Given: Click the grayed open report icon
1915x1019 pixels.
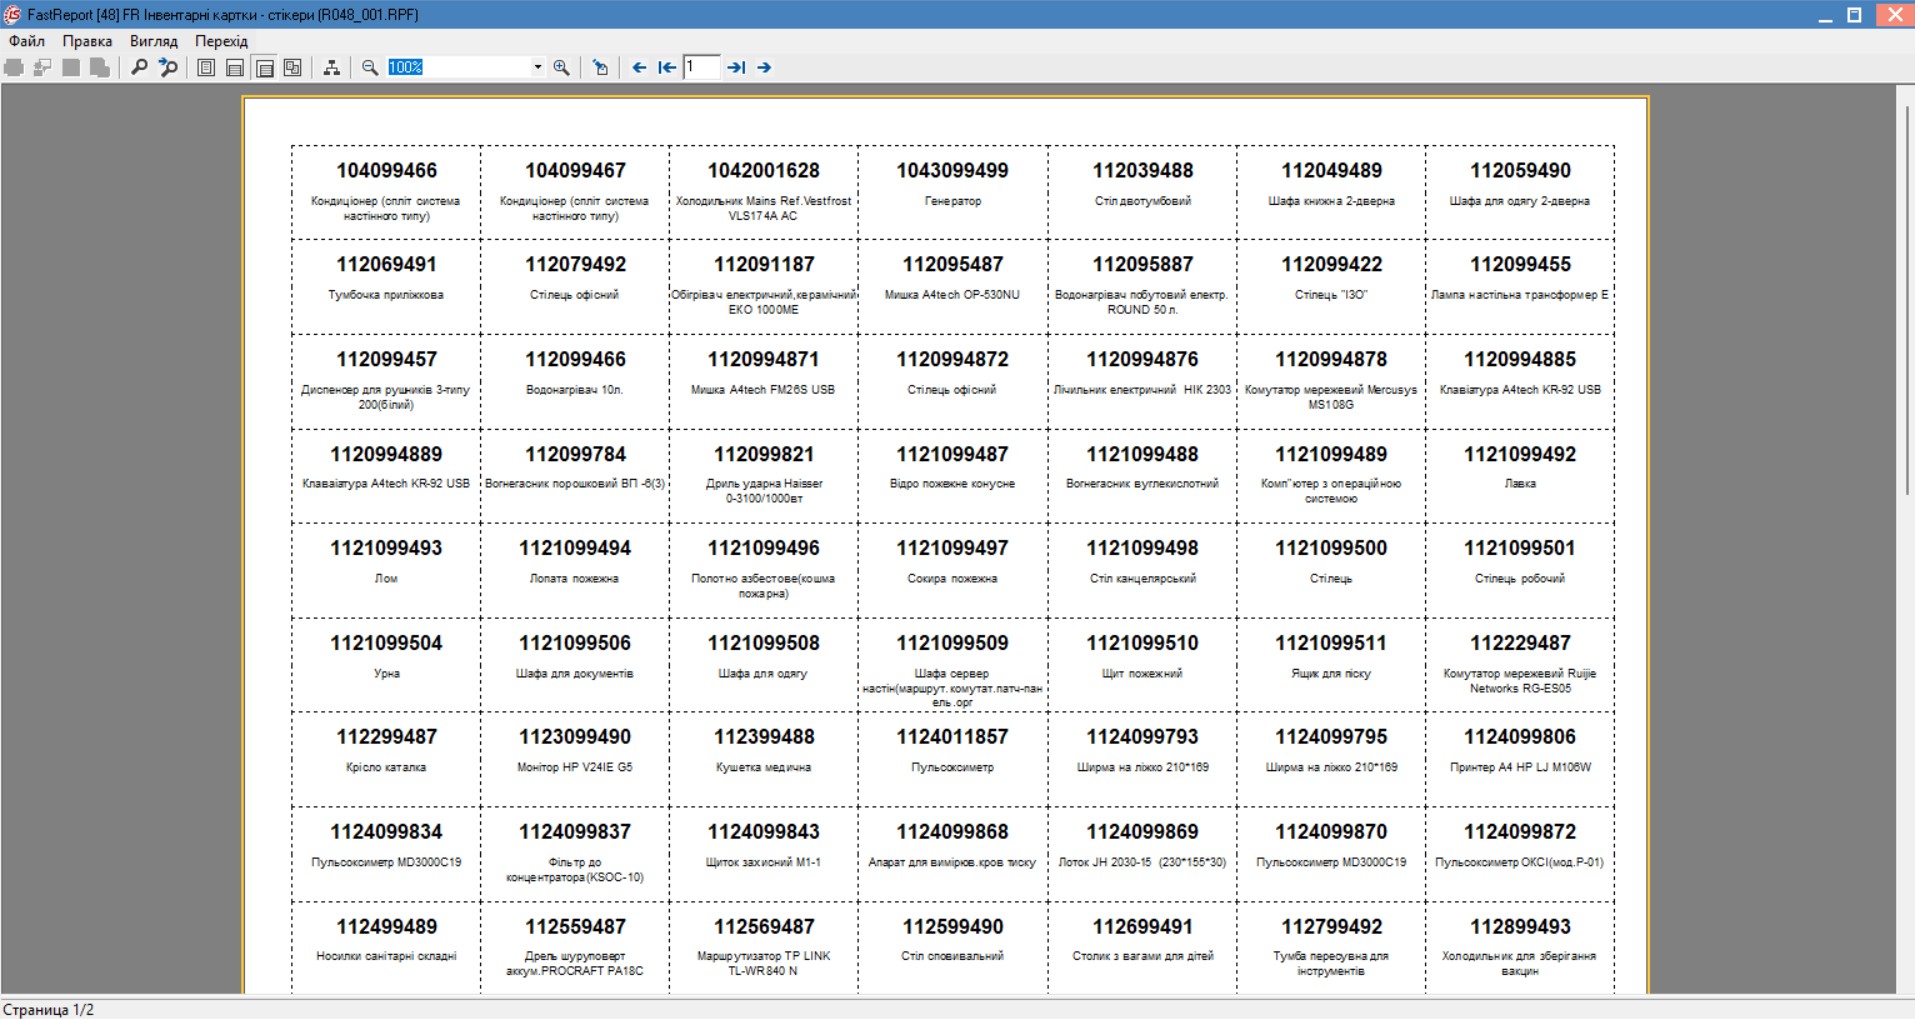Looking at the screenshot, I should (x=43, y=67).
